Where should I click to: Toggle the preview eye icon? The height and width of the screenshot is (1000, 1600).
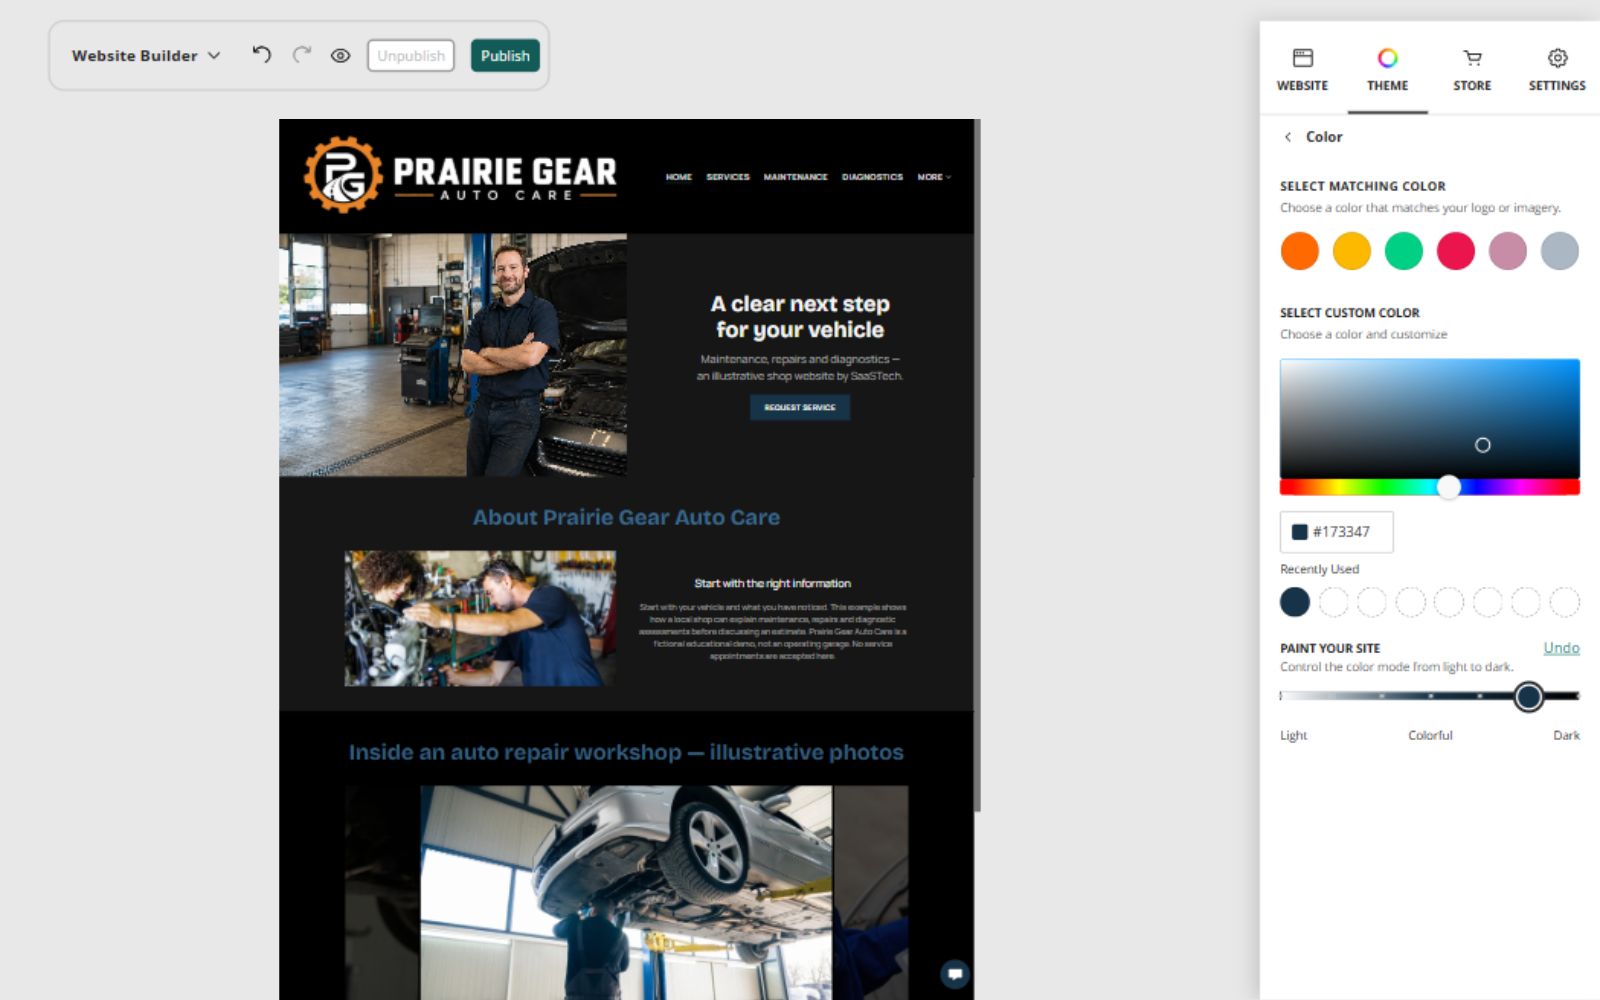[x=340, y=56]
